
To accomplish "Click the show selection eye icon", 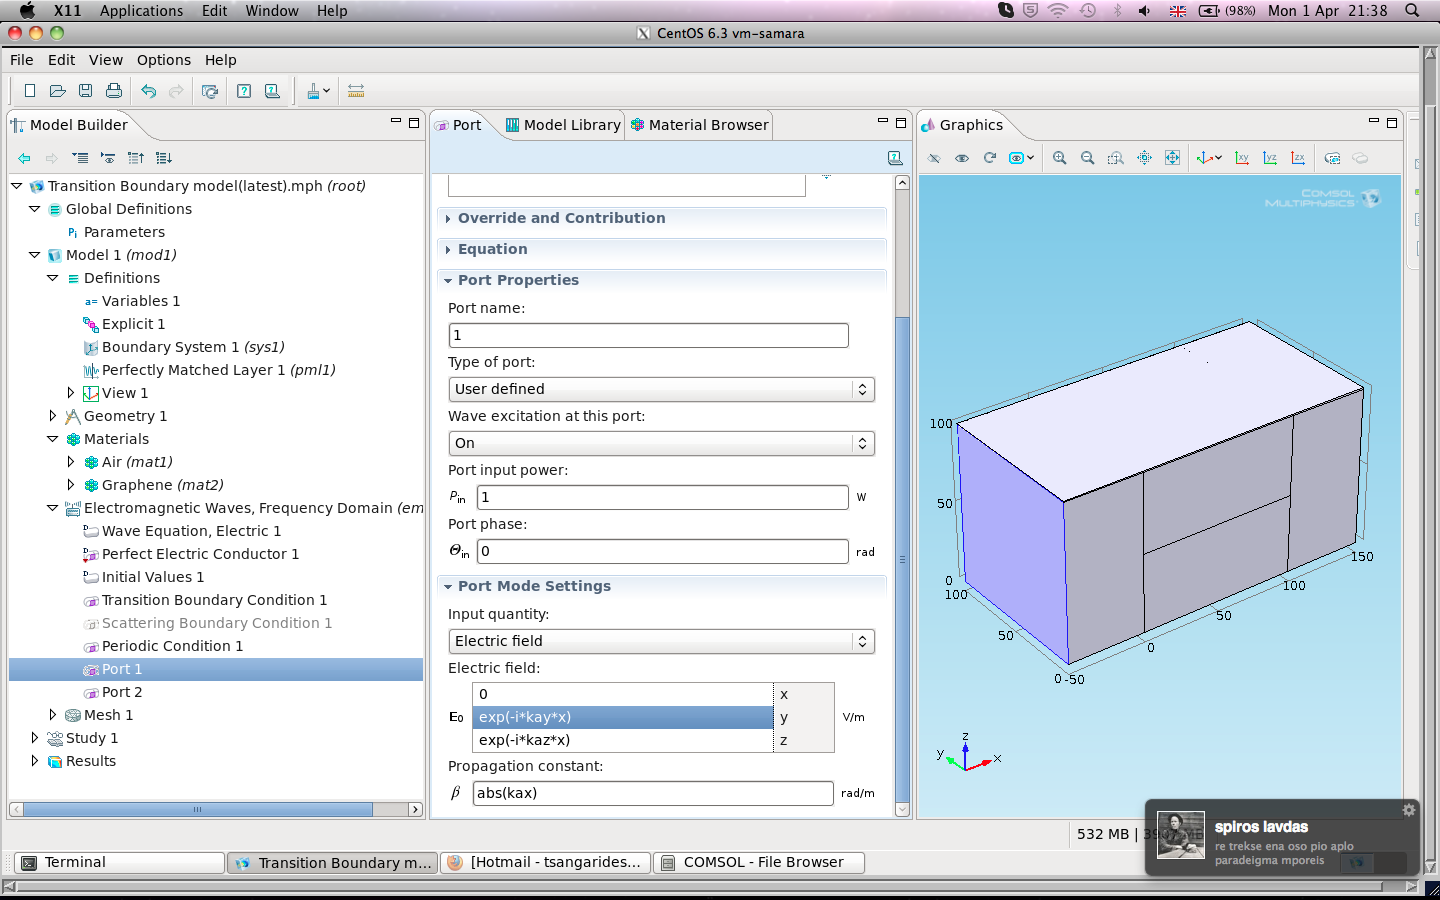I will pyautogui.click(x=962, y=158).
